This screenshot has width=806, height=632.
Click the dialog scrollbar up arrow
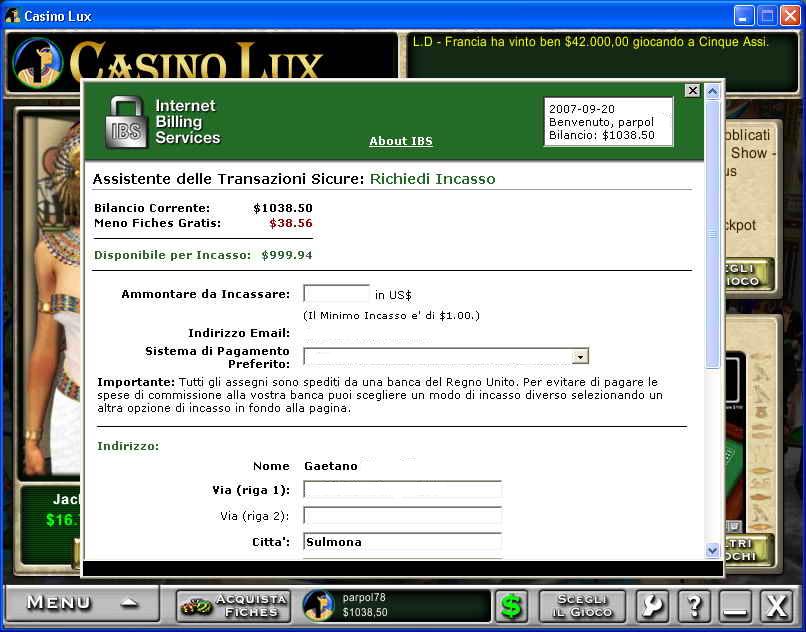[712, 92]
